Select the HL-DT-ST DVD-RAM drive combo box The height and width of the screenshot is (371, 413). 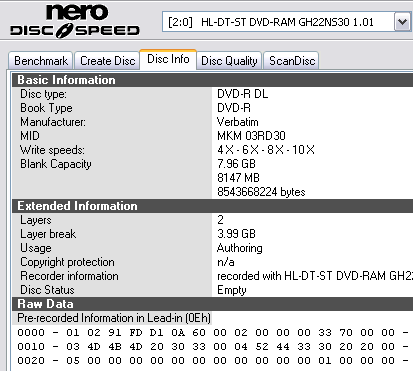(286, 22)
